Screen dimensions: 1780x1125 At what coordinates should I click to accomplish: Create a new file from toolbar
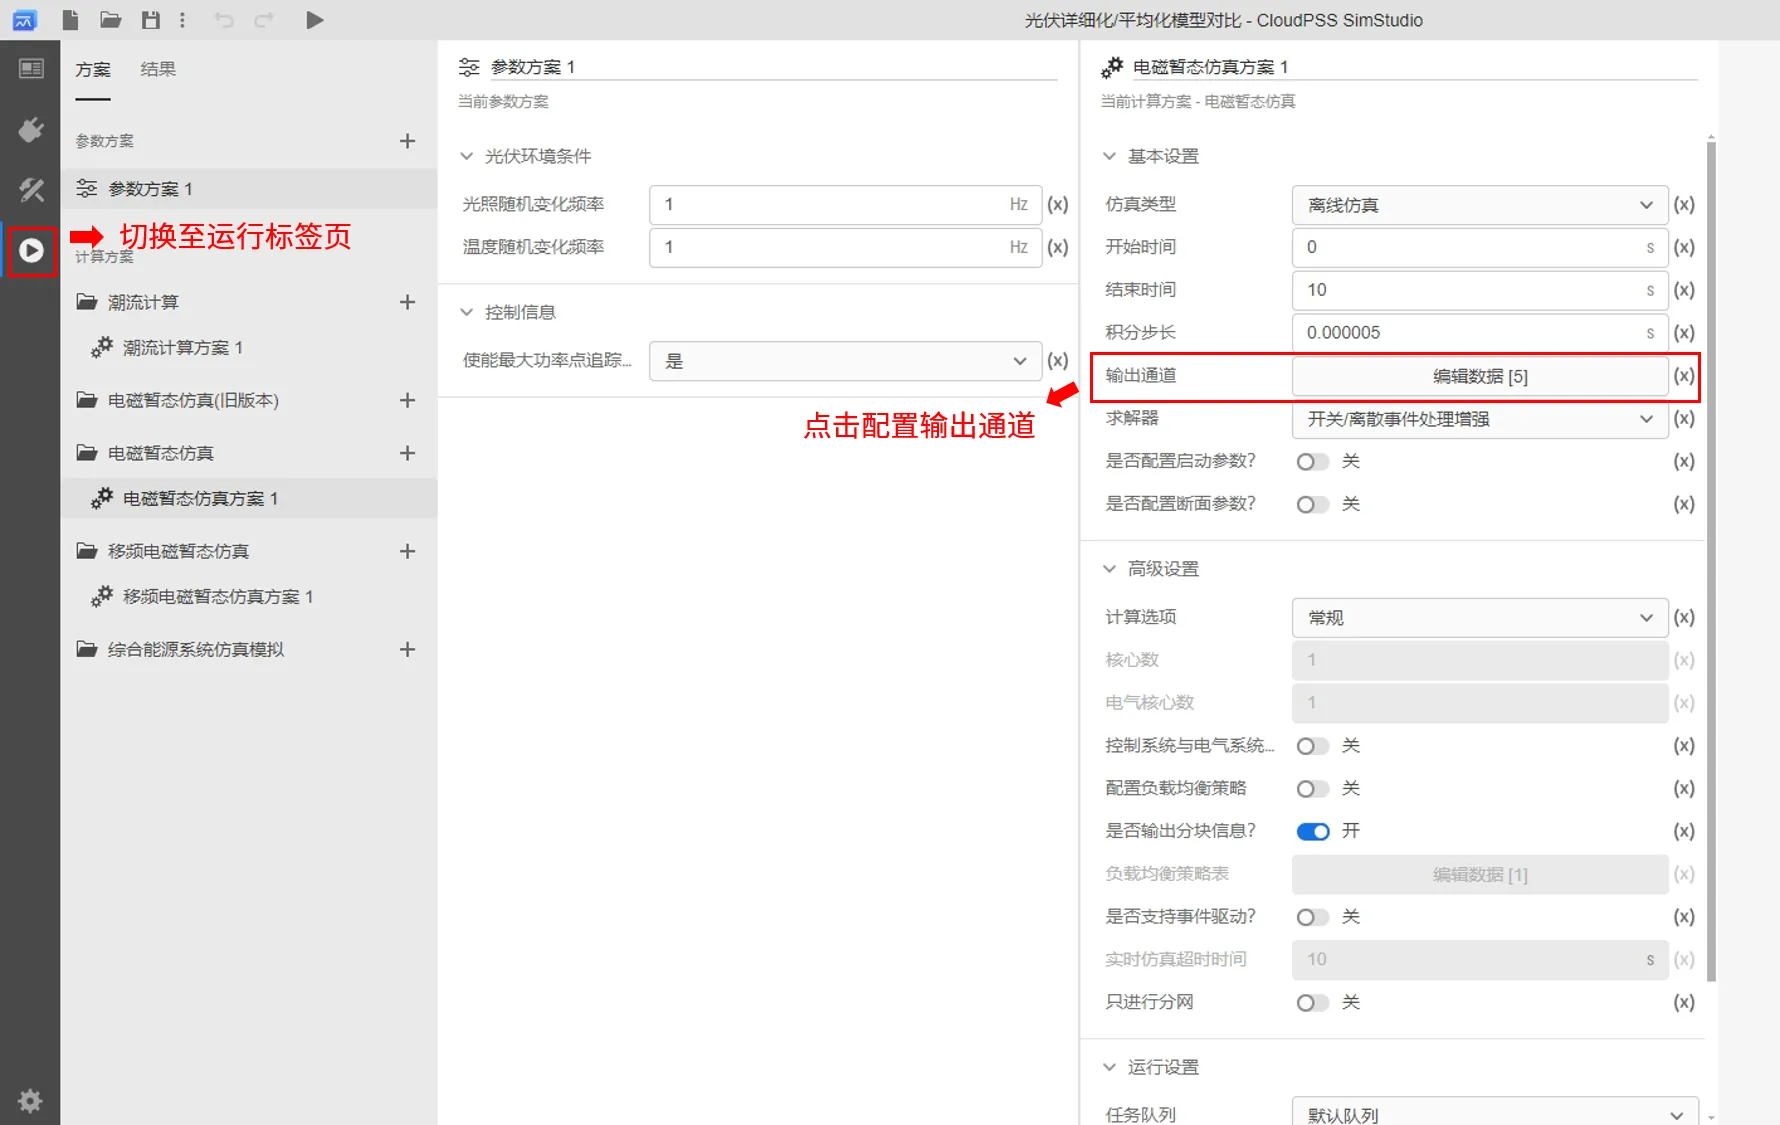point(70,20)
